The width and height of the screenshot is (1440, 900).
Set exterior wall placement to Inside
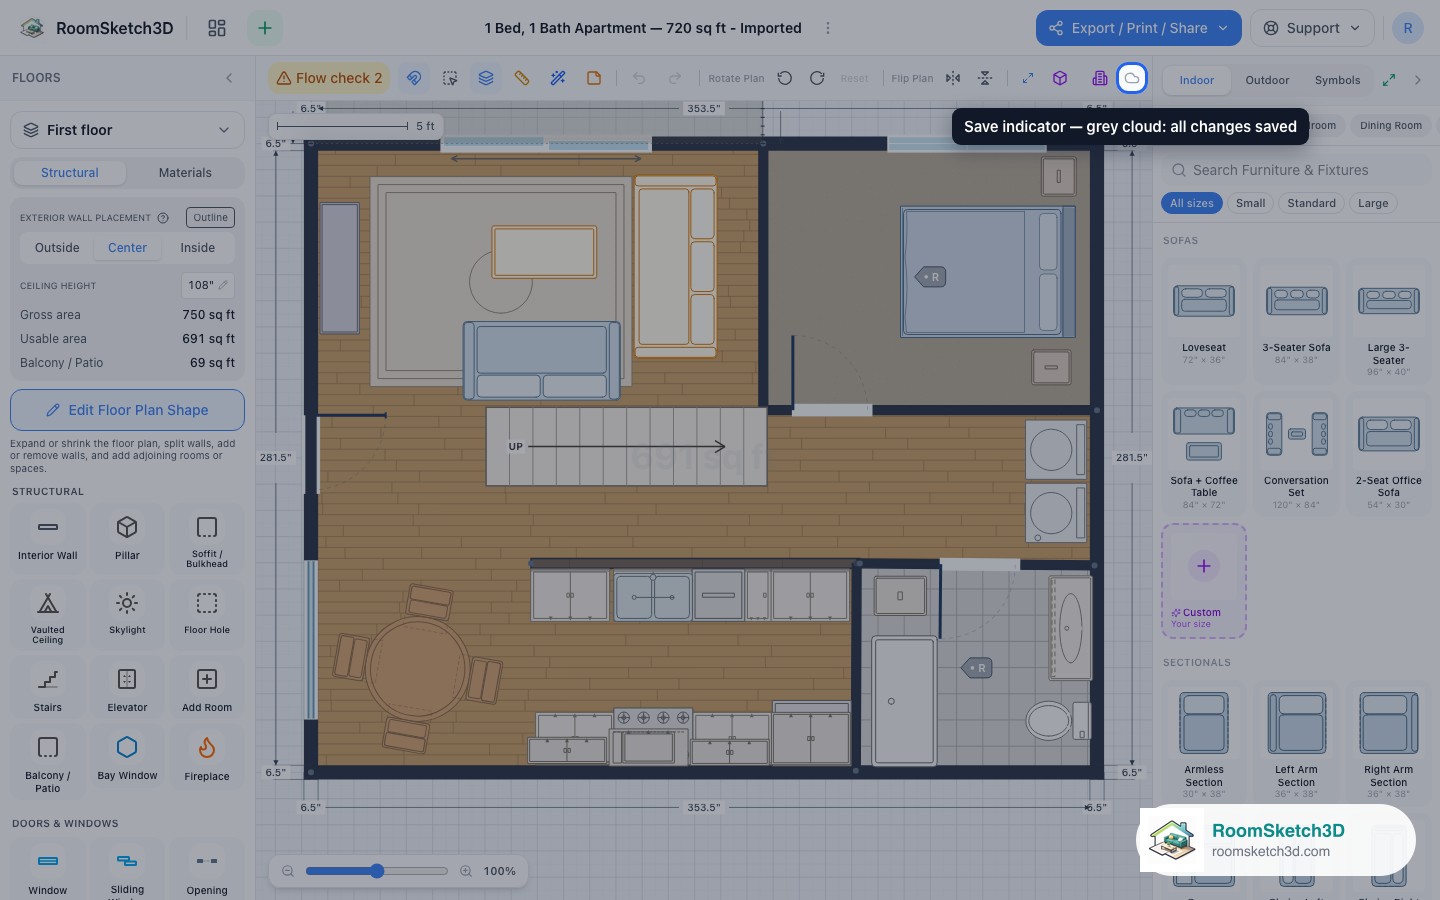[198, 248]
